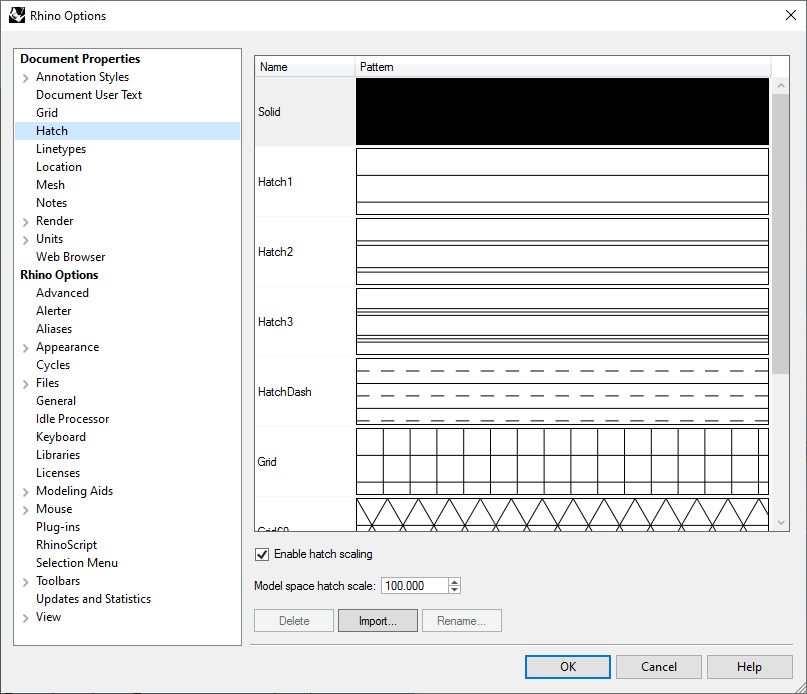Open the Mesh document properties page

tap(50, 185)
